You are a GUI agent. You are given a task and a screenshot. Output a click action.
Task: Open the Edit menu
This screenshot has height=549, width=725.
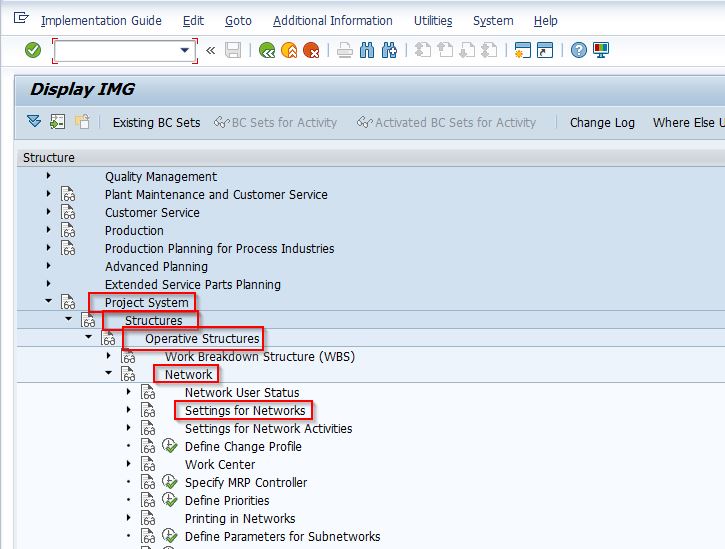(193, 21)
